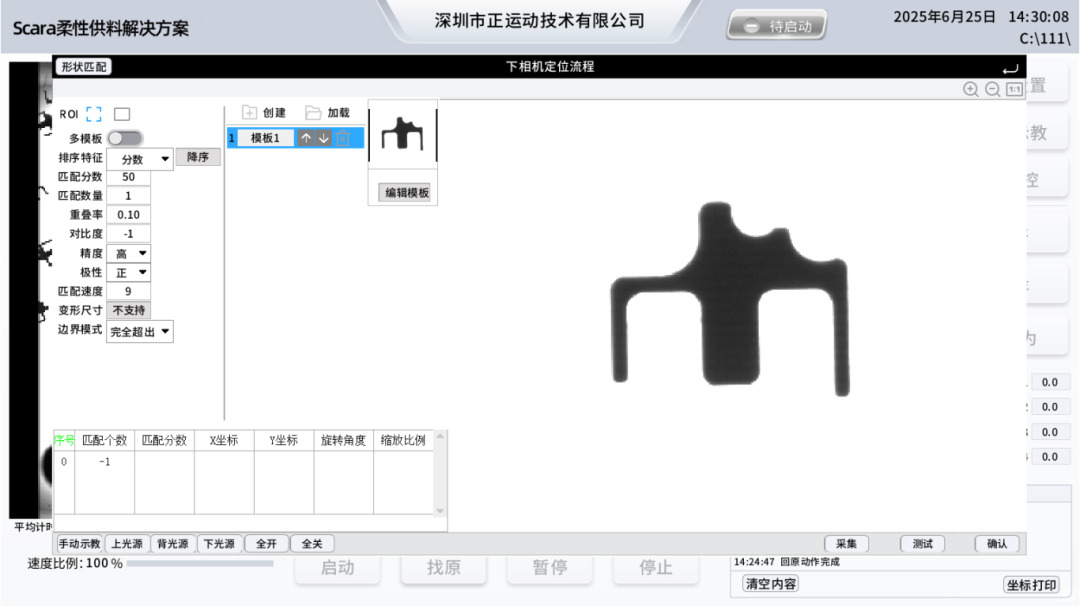
Task: Click the 匹配分数 input field showing 50
Action: (129, 176)
